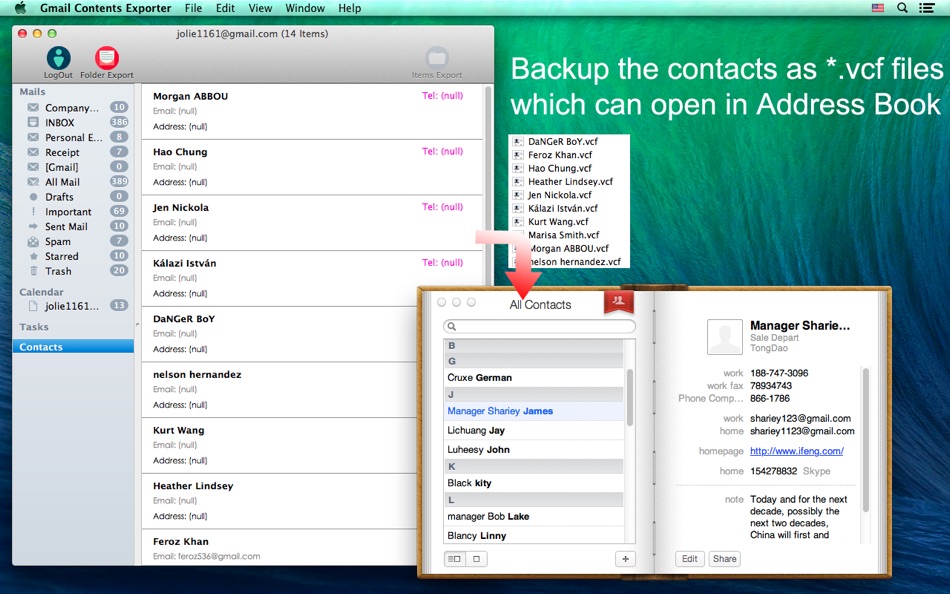Open the Edit menu
The height and width of the screenshot is (594, 950).
[225, 8]
